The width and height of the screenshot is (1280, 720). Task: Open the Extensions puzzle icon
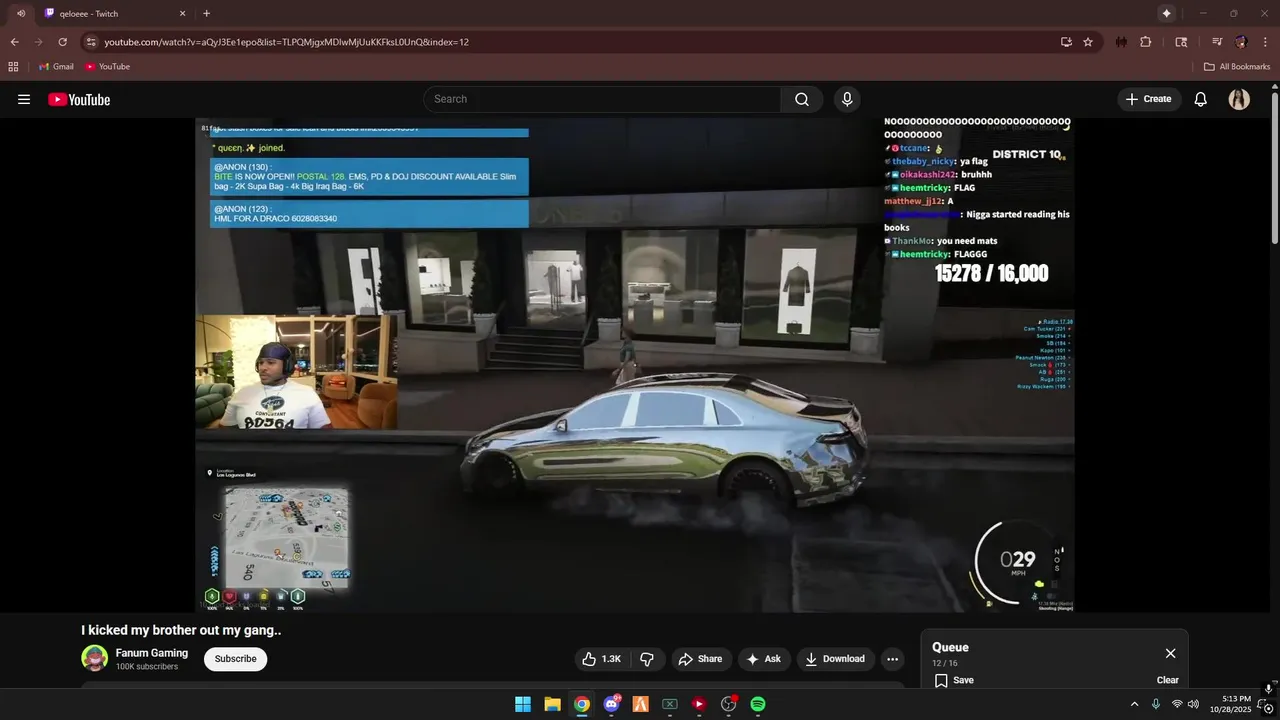[1146, 42]
